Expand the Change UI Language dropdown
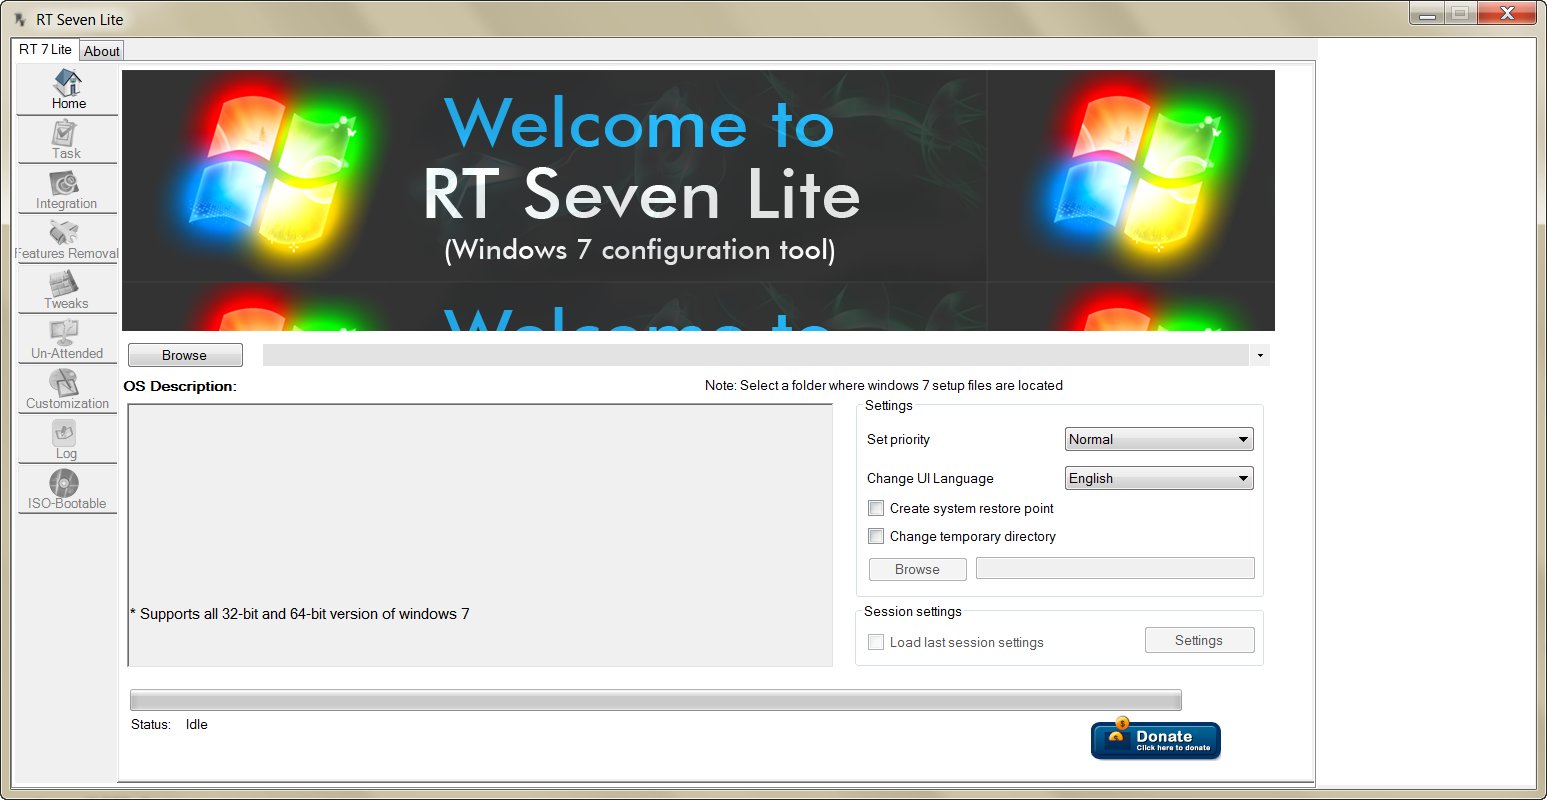The height and width of the screenshot is (800, 1547). (x=1159, y=478)
